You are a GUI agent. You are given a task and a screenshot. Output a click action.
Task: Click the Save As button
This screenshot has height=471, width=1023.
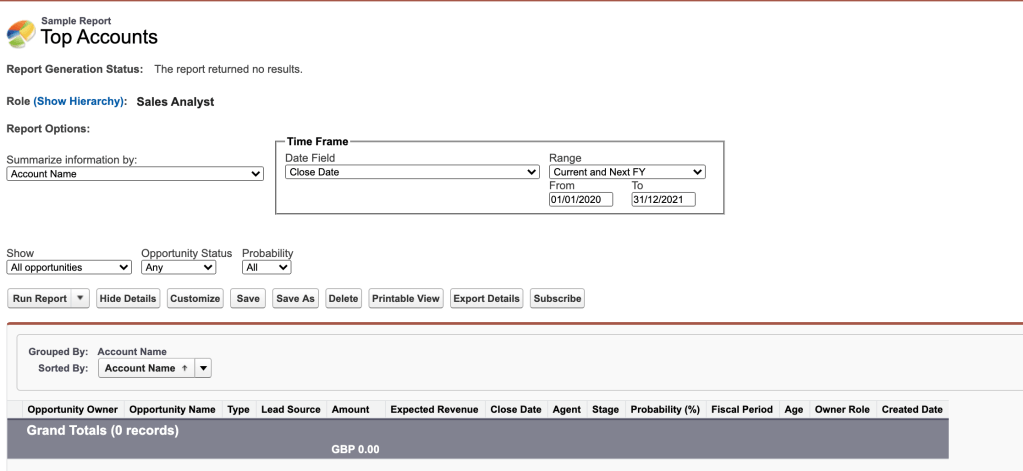tap(295, 299)
